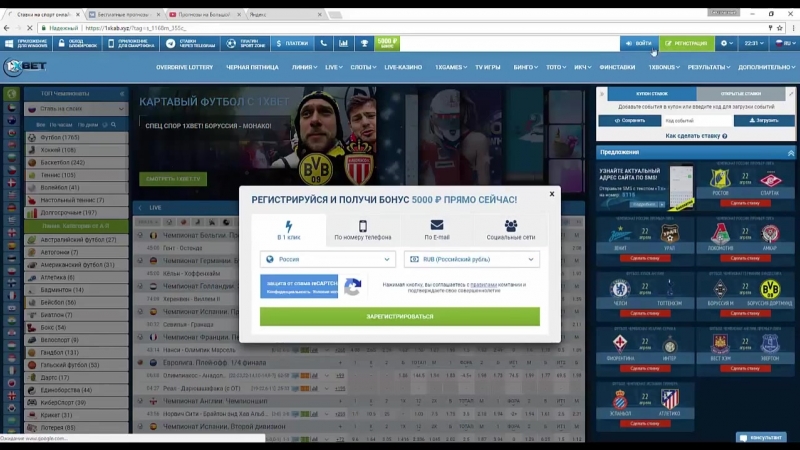Switch to the По номеру телефона tab
Viewport: 800px width, 450px height.
click(363, 230)
